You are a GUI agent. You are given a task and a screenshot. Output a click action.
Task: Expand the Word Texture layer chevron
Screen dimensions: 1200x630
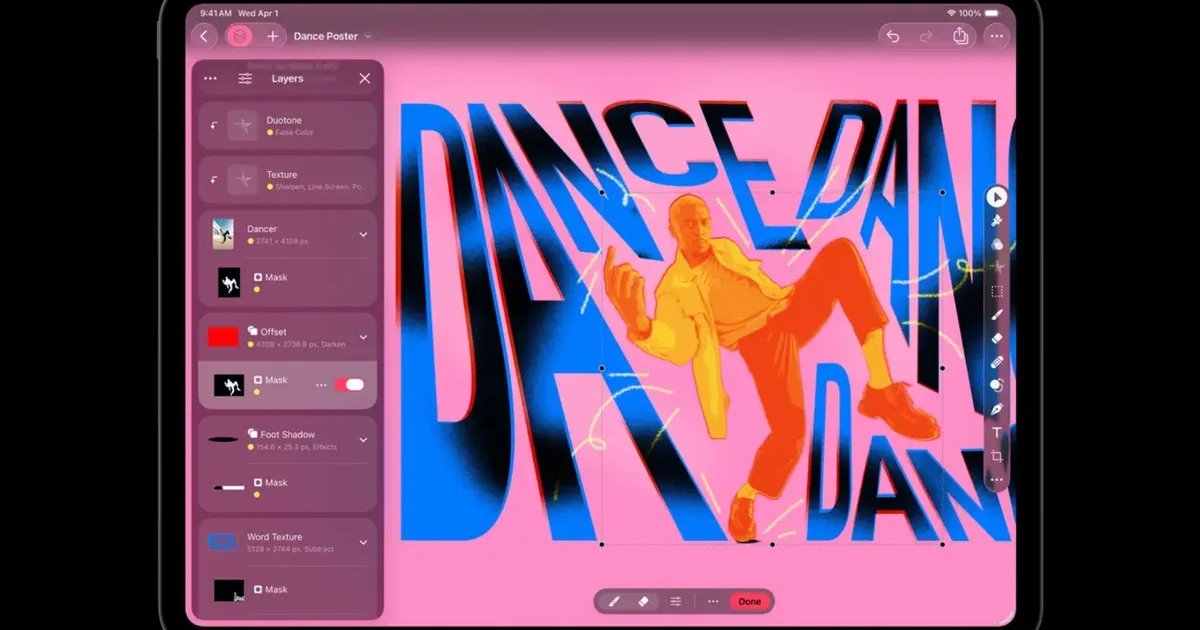point(363,543)
